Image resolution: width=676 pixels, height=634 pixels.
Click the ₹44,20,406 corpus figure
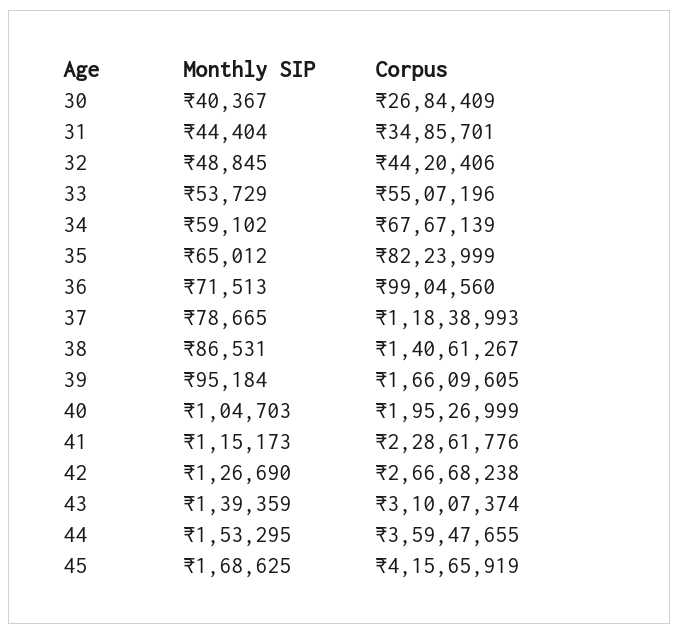(x=435, y=163)
